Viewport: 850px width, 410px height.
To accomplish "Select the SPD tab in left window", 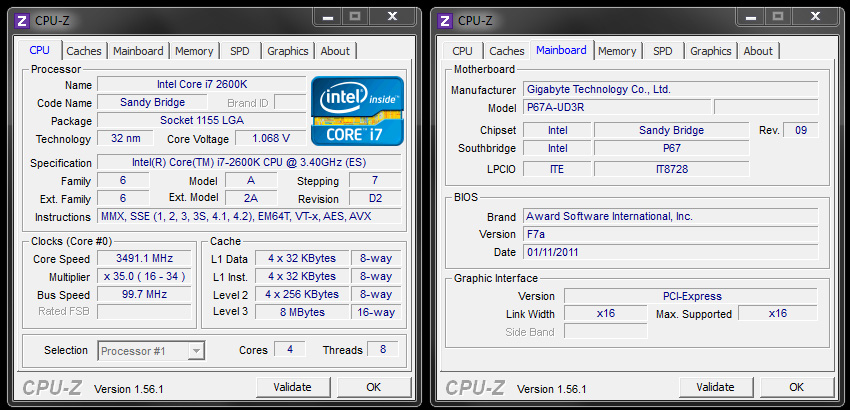I will [x=240, y=51].
